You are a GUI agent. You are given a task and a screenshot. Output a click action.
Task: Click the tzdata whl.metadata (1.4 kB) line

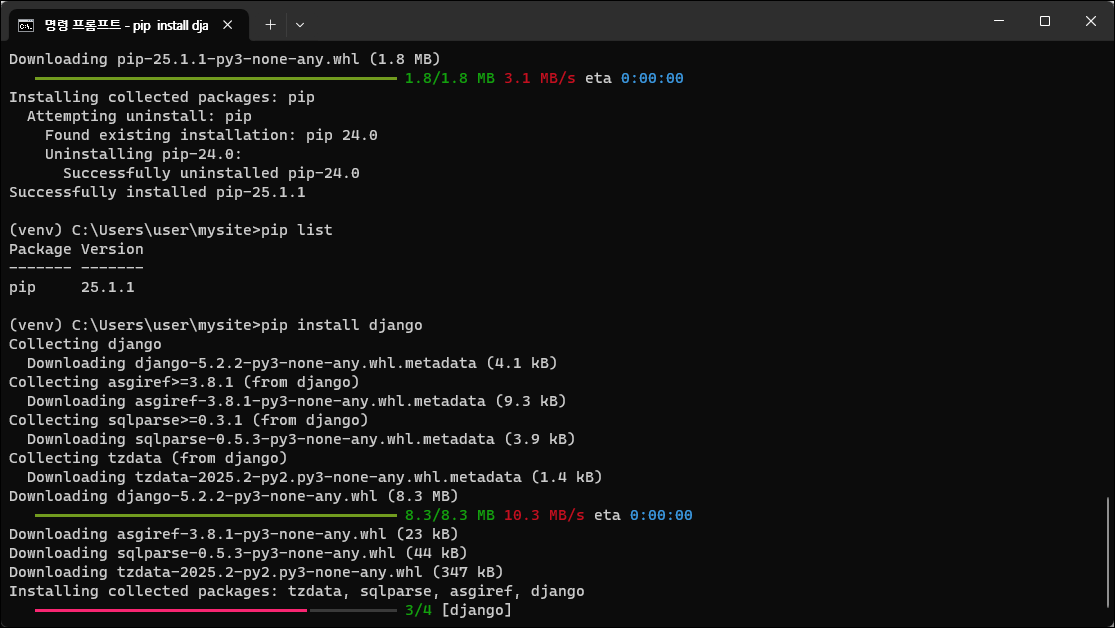[314, 477]
